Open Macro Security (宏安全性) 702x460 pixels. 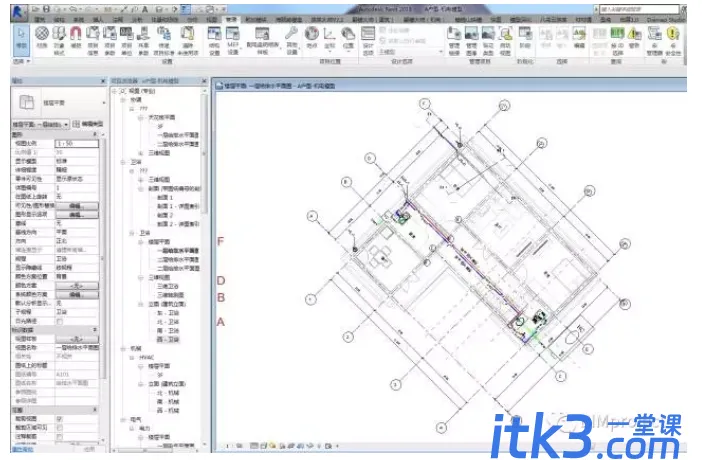click(x=673, y=39)
